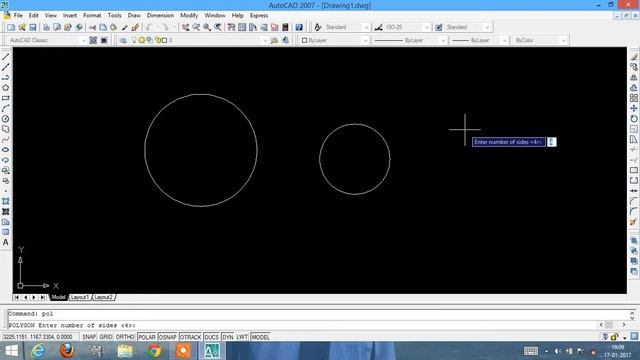Open the Help question mark icon
Viewport: 640px width, 360px height.
(299, 27)
